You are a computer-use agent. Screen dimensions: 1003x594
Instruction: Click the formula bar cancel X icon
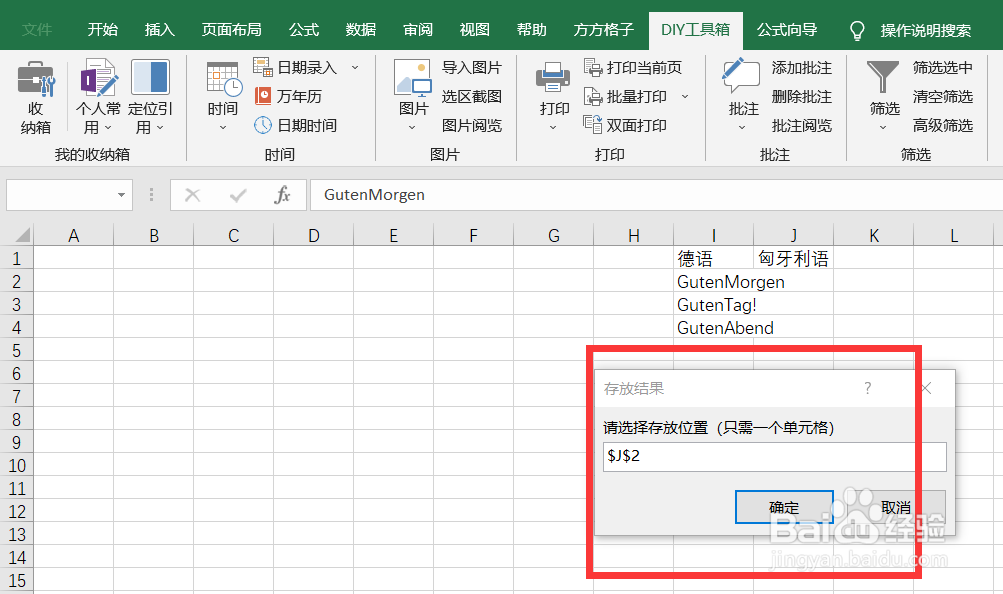(193, 195)
